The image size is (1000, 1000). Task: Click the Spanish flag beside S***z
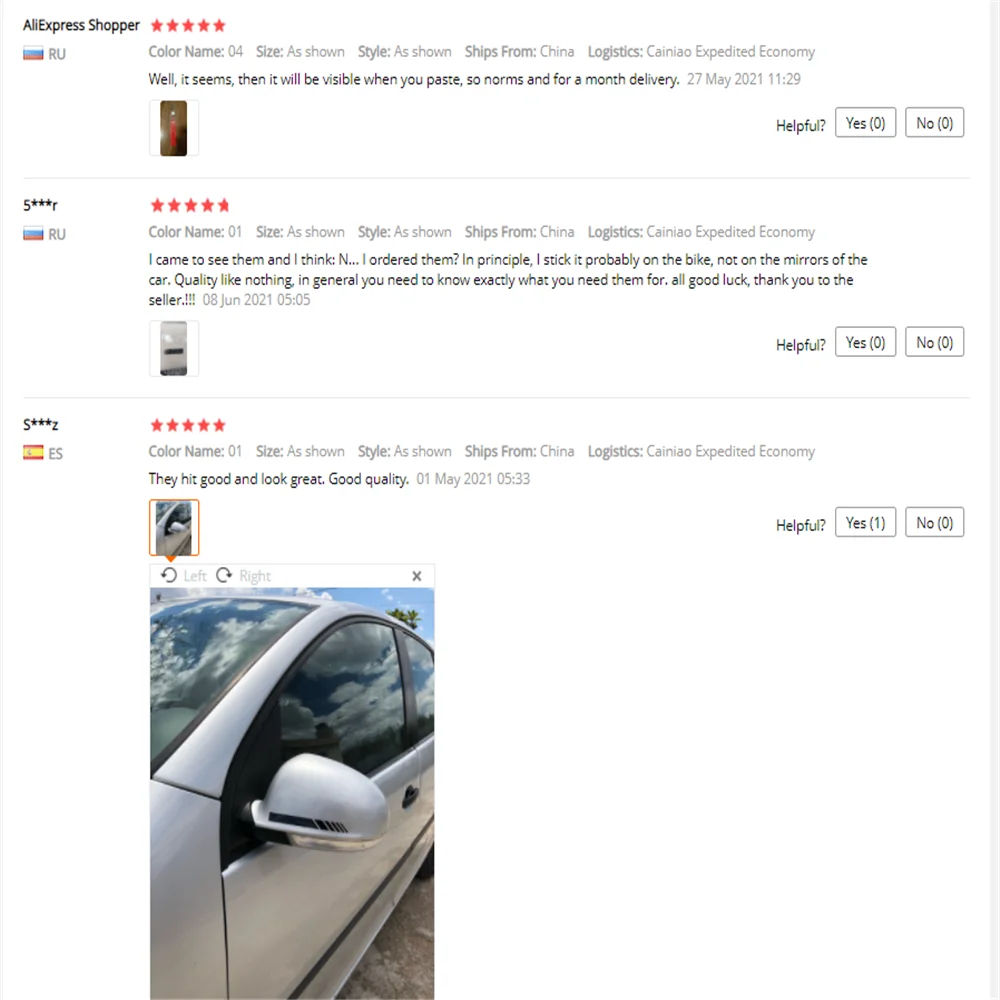pyautogui.click(x=33, y=453)
